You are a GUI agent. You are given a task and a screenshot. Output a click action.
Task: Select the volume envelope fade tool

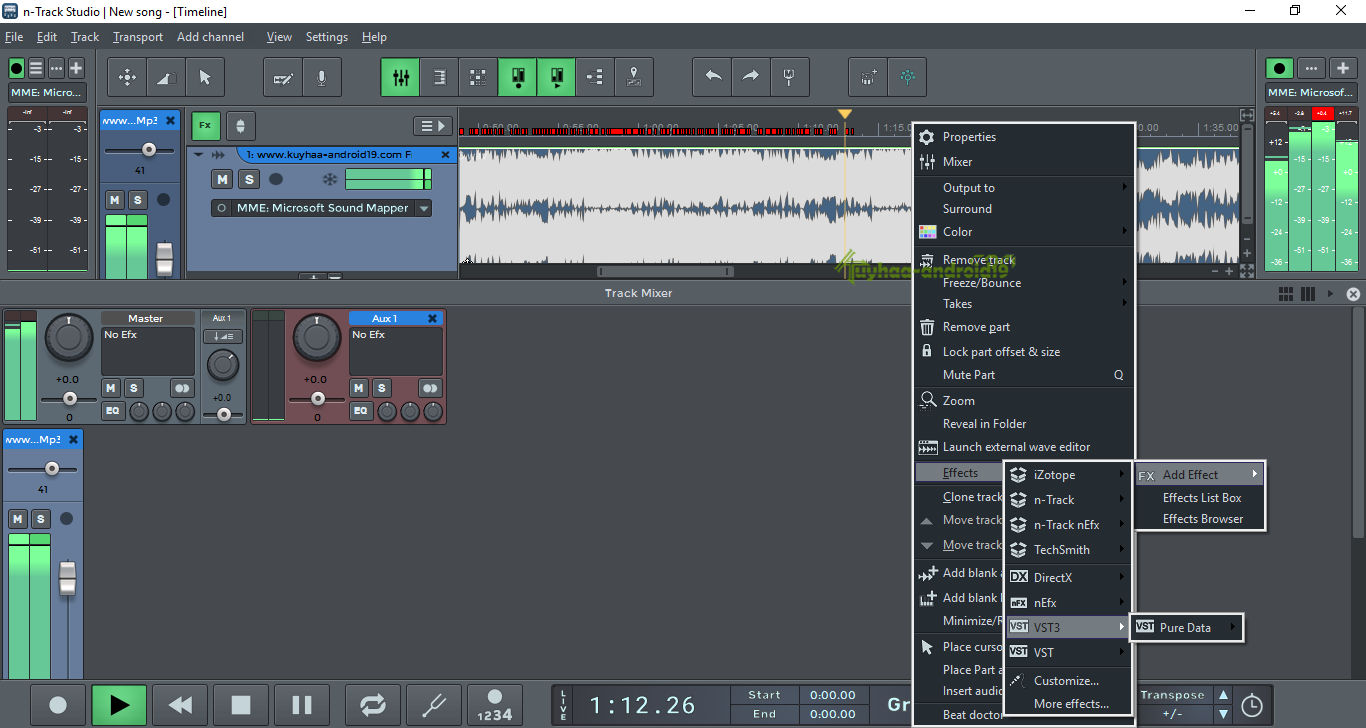coord(167,77)
